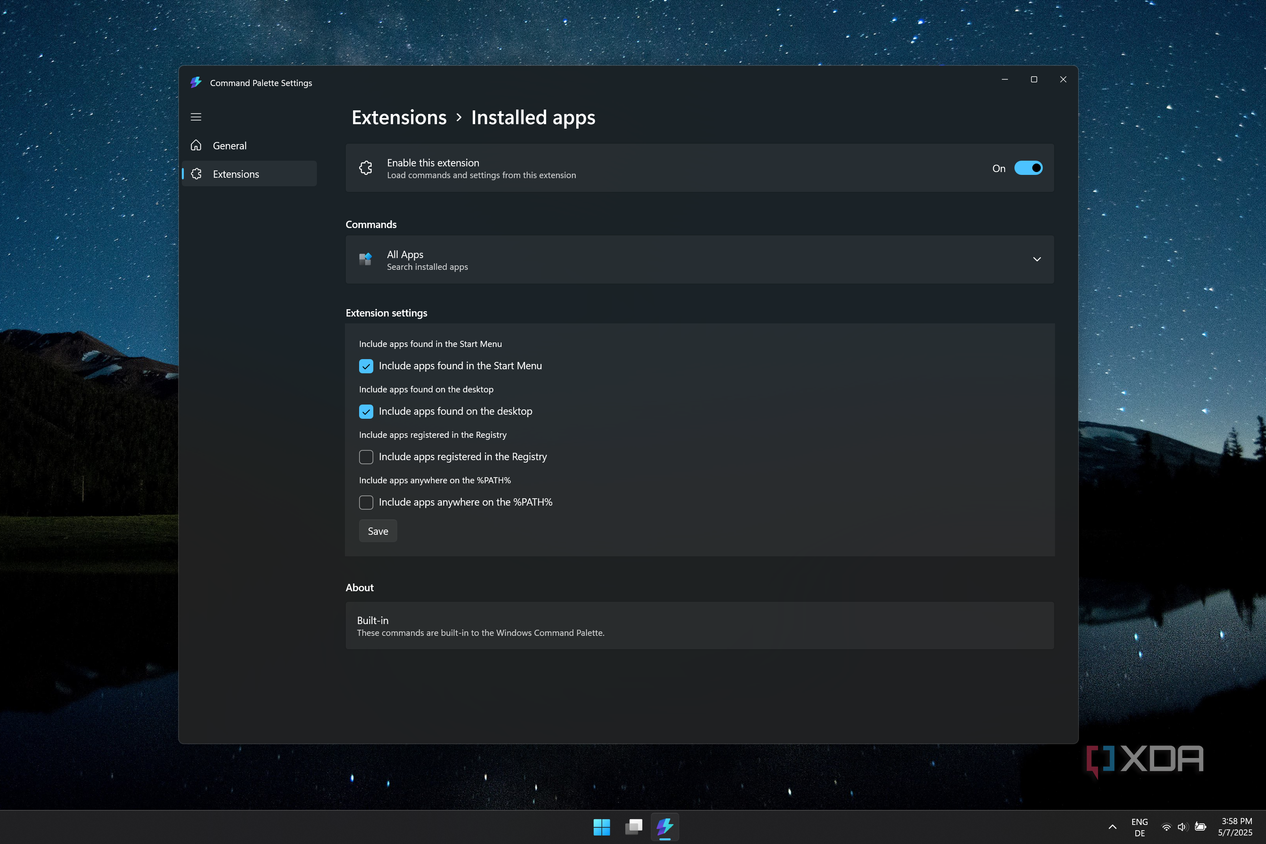
Task: Expand the All Apps command row
Action: (699, 259)
